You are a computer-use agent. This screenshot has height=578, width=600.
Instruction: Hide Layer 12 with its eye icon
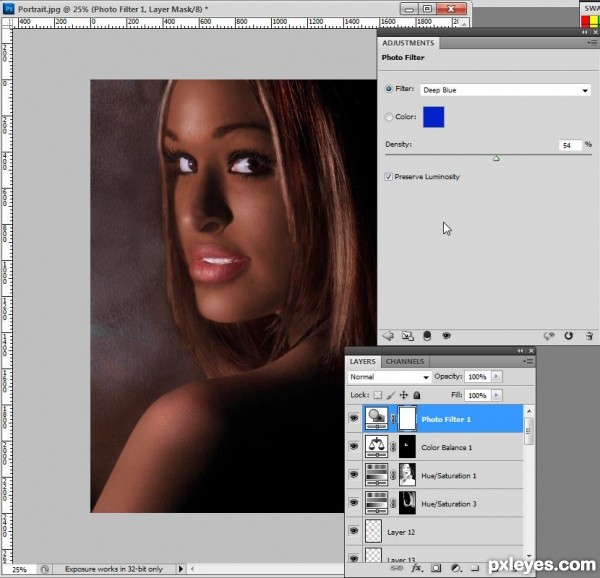point(354,531)
